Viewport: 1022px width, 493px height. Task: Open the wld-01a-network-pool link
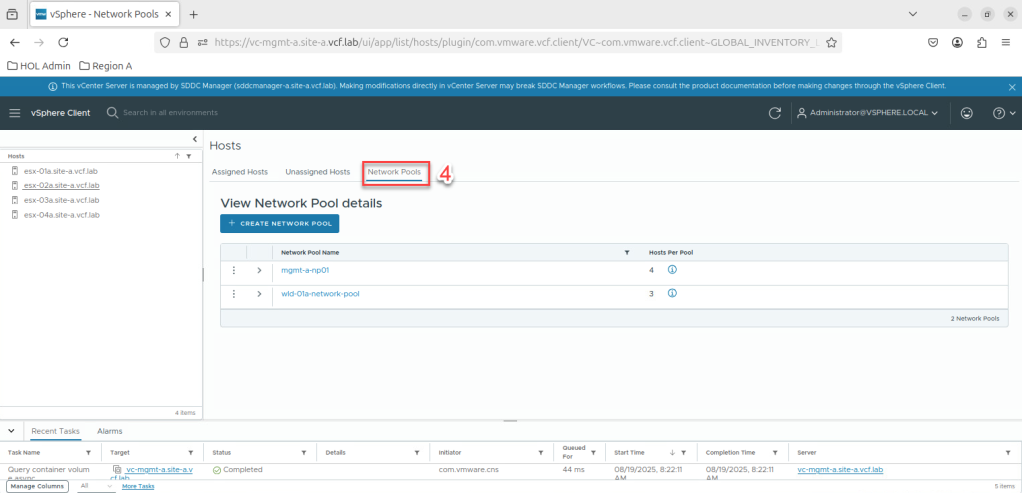(x=320, y=293)
